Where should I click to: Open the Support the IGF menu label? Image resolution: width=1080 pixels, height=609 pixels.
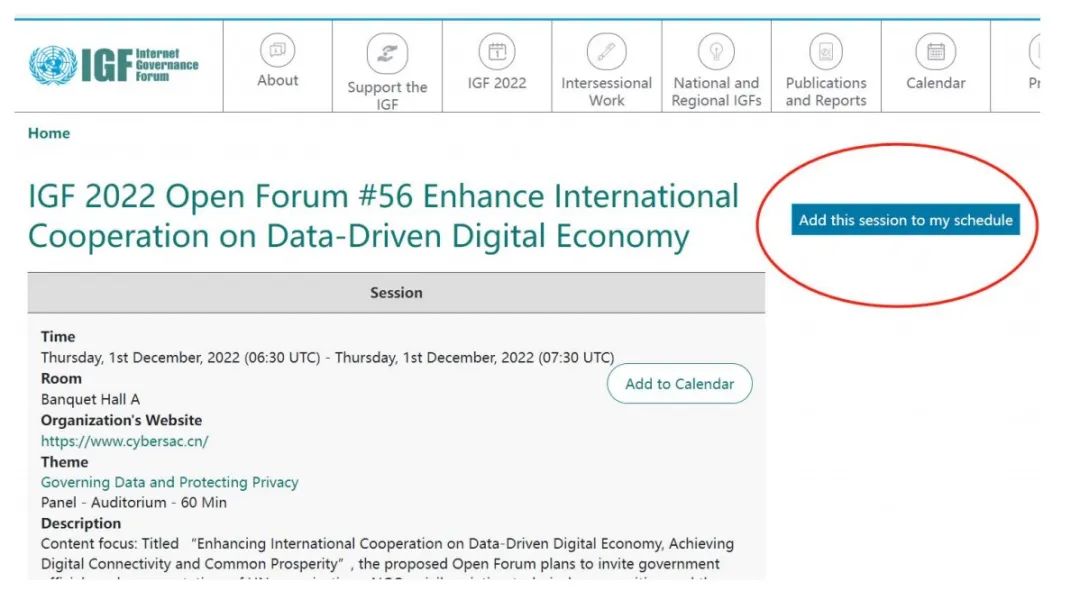point(387,96)
